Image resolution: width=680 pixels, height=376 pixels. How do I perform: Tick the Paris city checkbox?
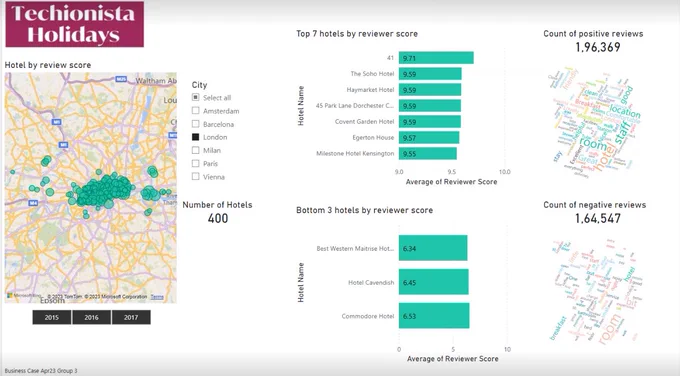[x=196, y=163]
